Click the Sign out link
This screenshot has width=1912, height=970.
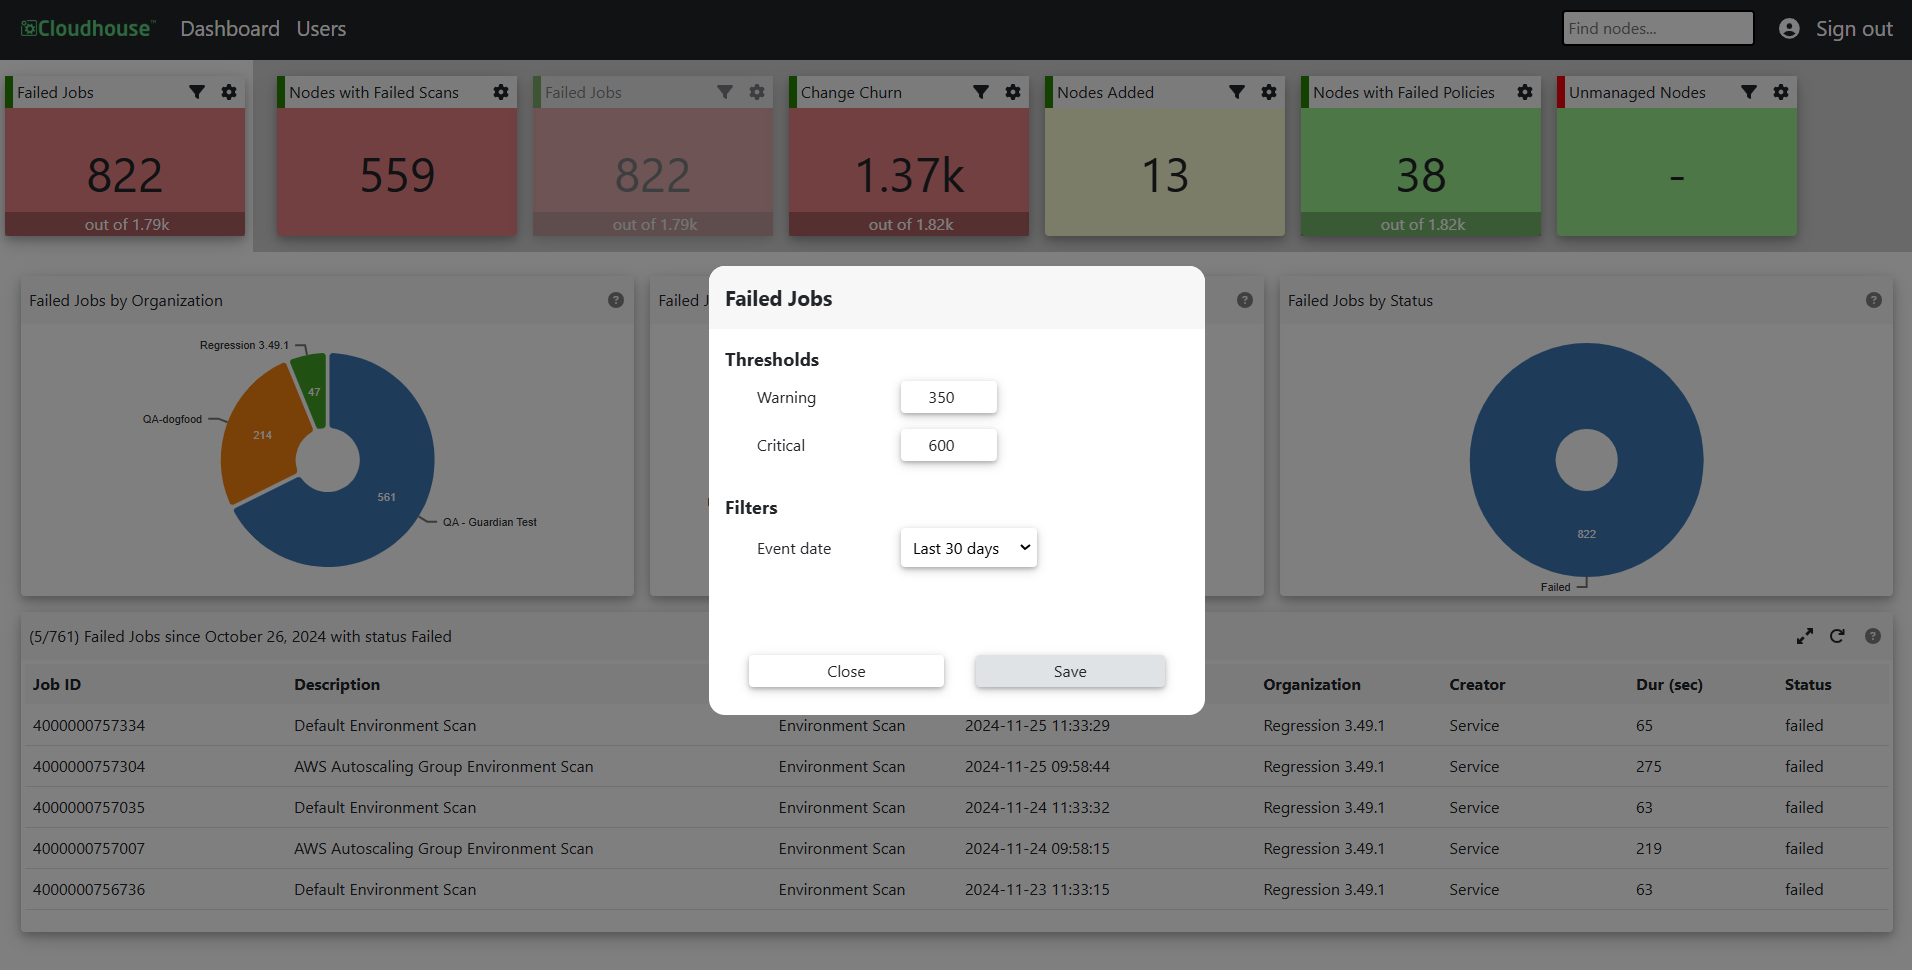1854,29
